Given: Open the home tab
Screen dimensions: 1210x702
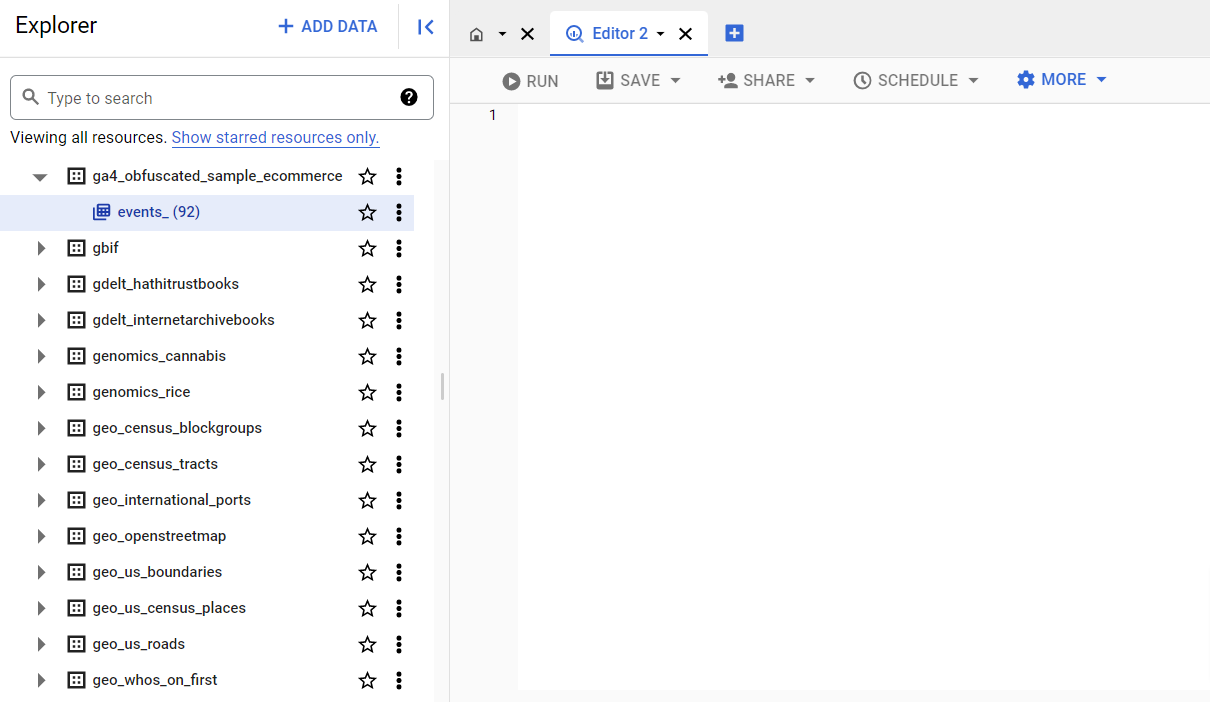Looking at the screenshot, I should click(x=476, y=34).
